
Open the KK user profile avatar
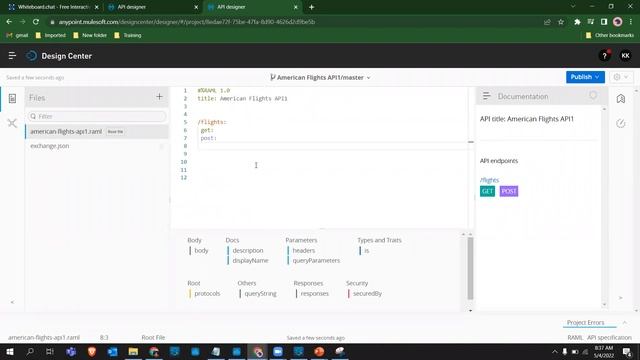click(x=625, y=56)
